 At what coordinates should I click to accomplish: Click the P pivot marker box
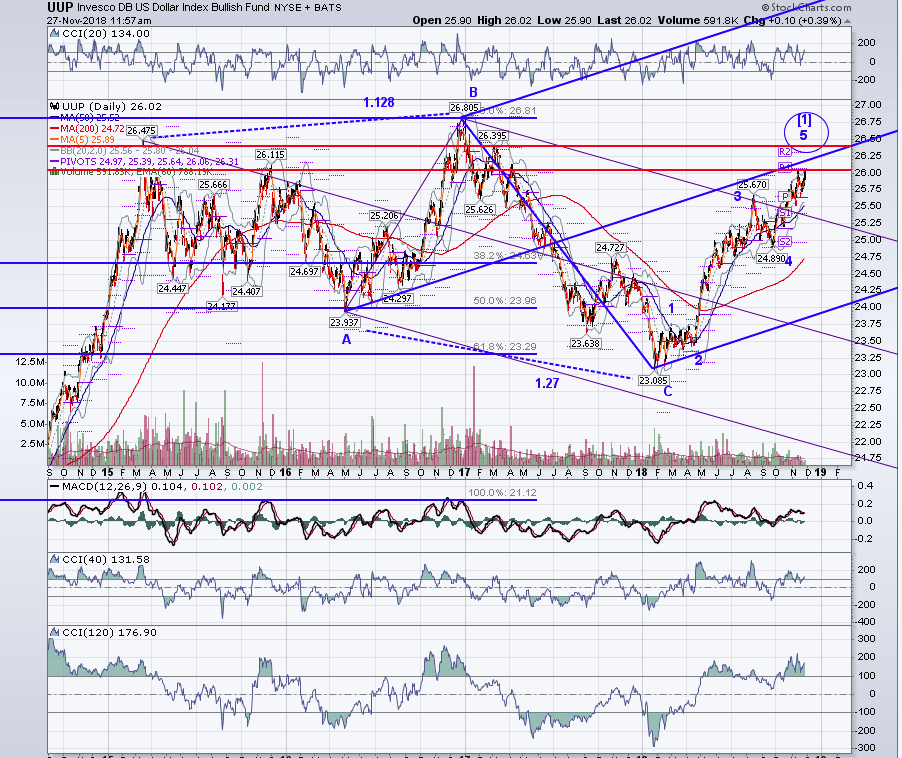point(785,197)
